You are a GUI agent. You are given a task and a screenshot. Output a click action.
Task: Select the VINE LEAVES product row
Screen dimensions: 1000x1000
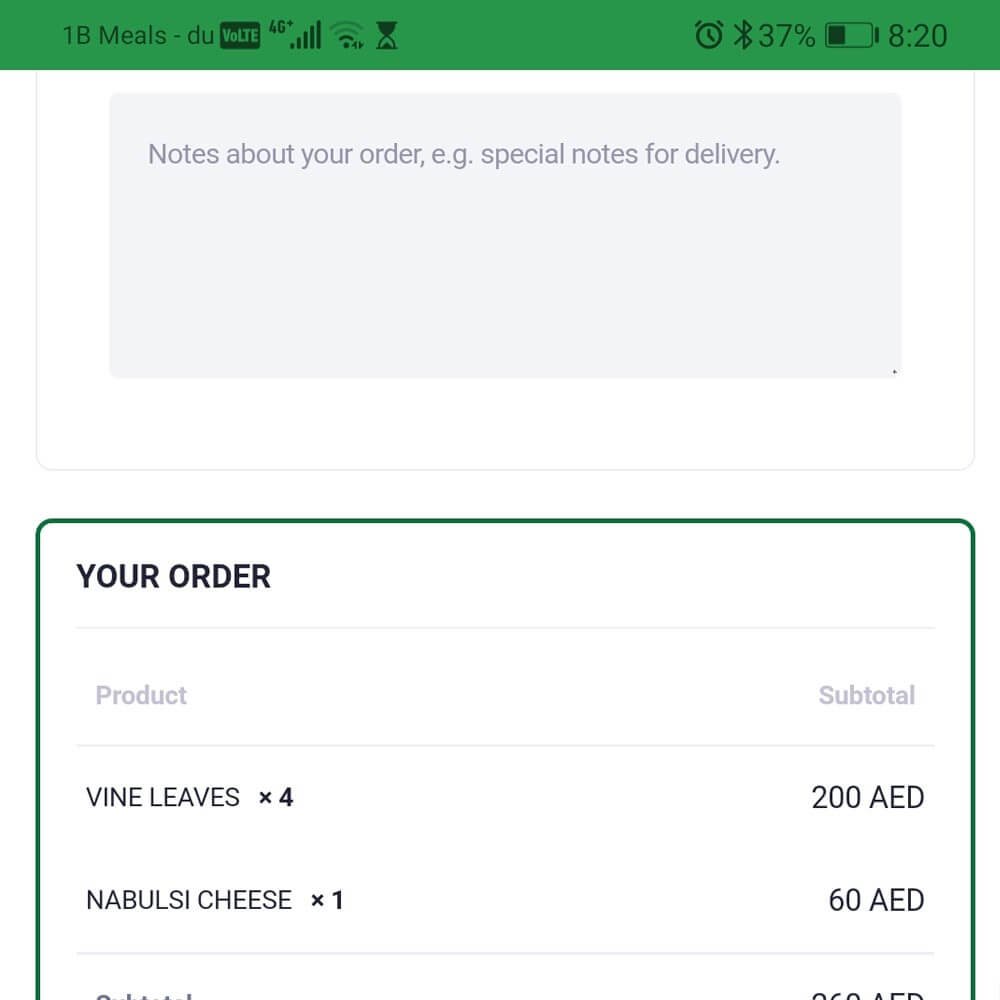pyautogui.click(x=505, y=797)
